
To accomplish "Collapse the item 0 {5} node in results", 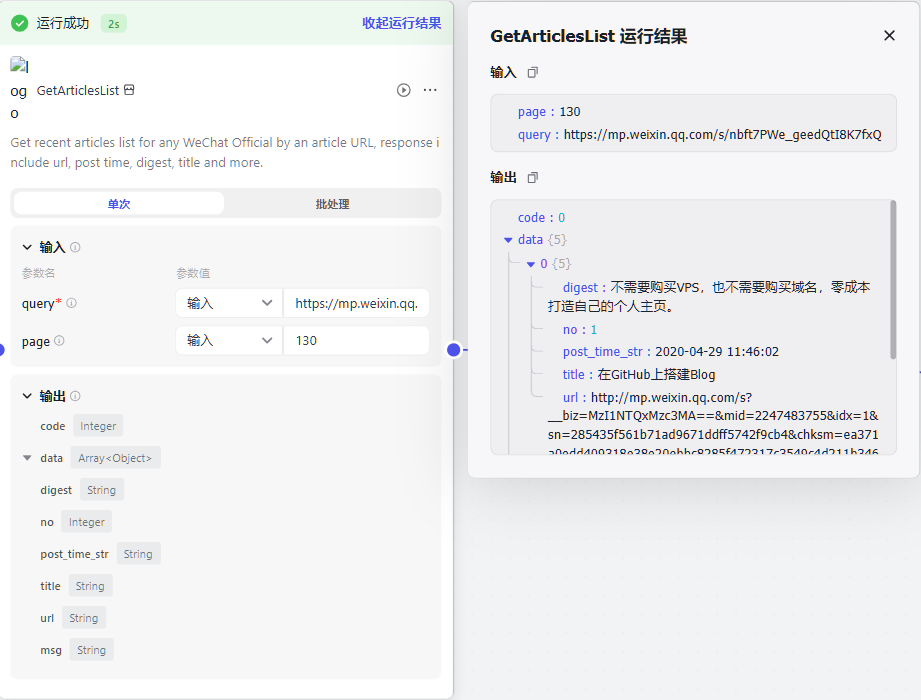I will point(530,264).
